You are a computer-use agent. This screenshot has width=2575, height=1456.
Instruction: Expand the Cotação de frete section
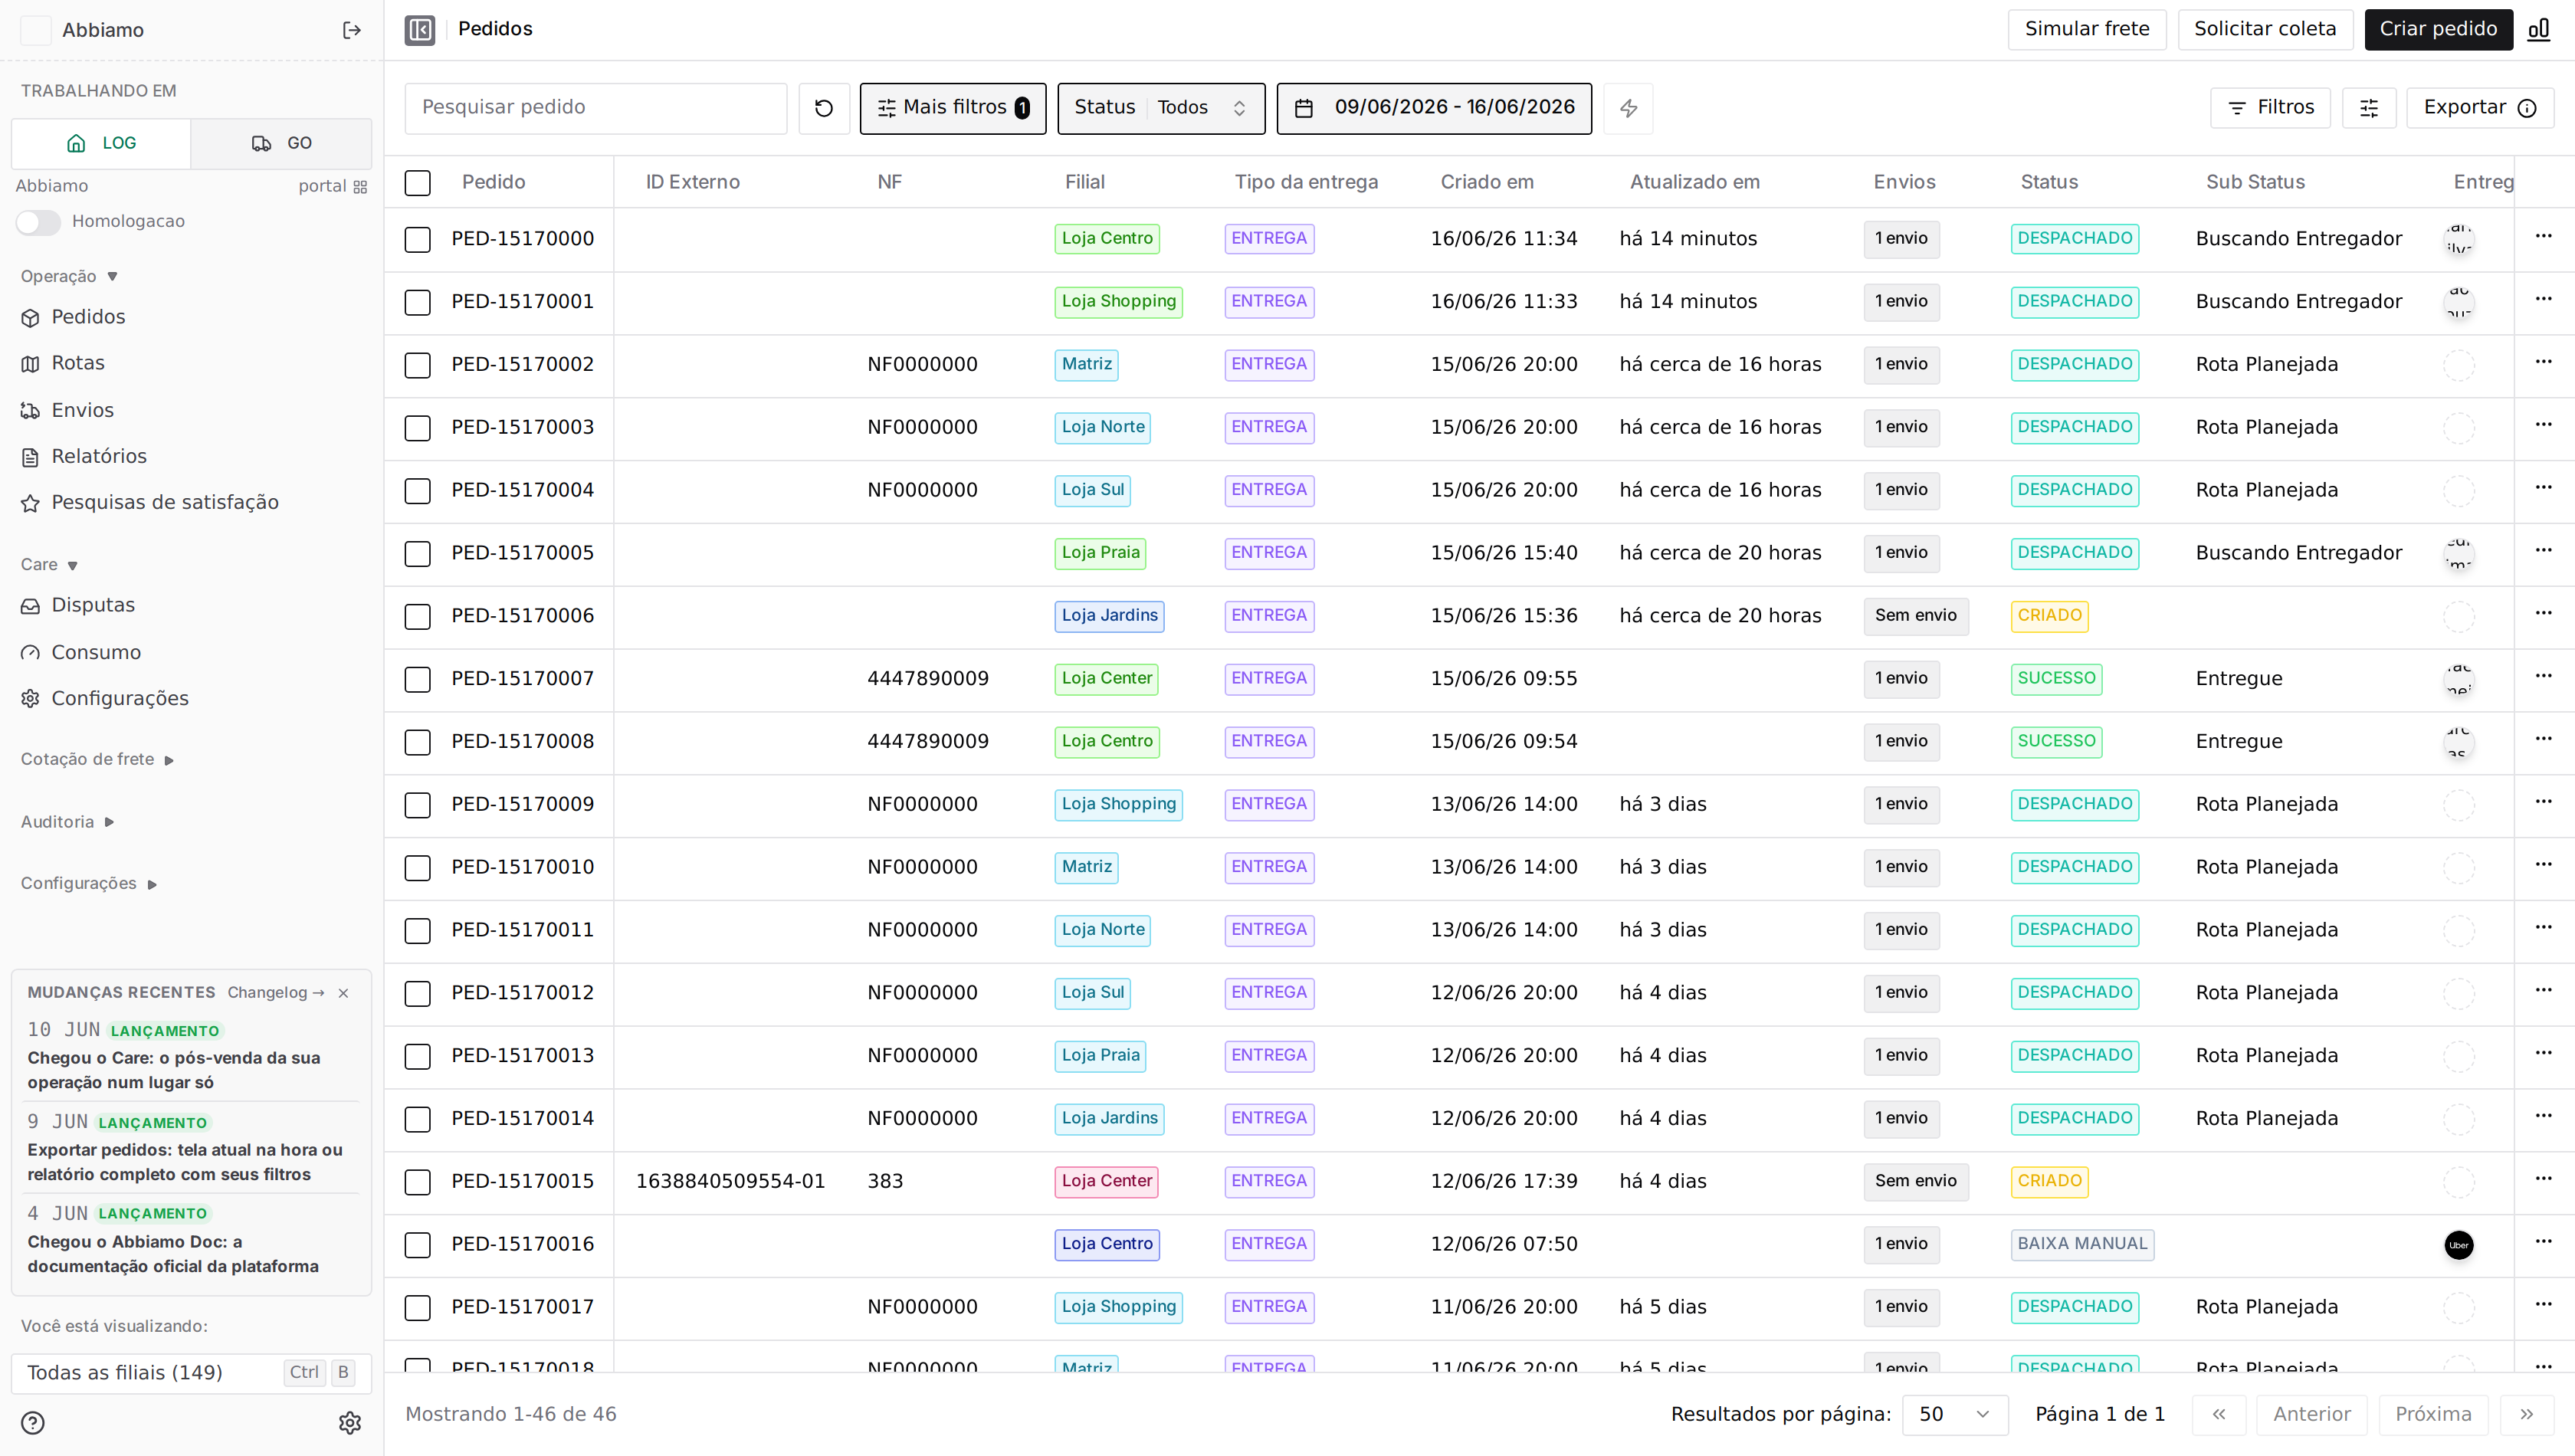click(x=97, y=760)
